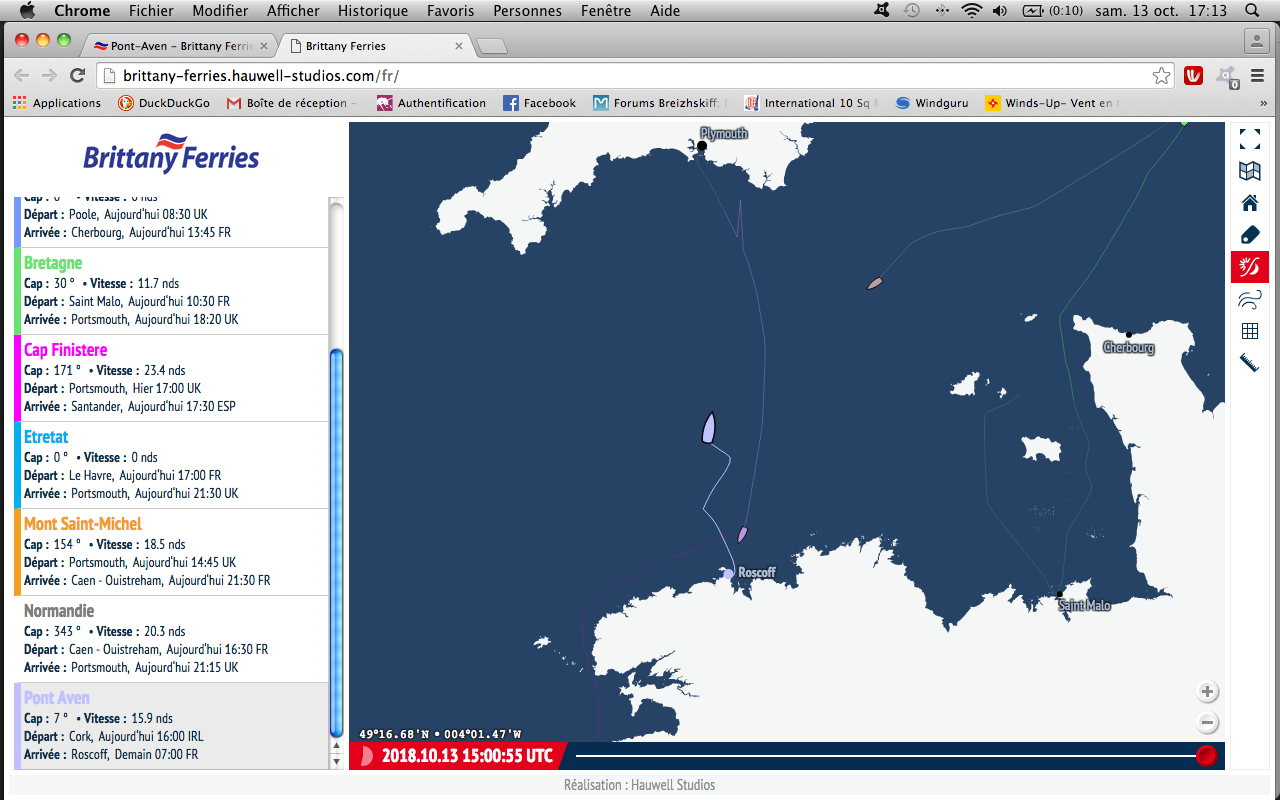1280x800 pixels.
Task: Open the Fenêtre menu
Action: pyautogui.click(x=606, y=11)
